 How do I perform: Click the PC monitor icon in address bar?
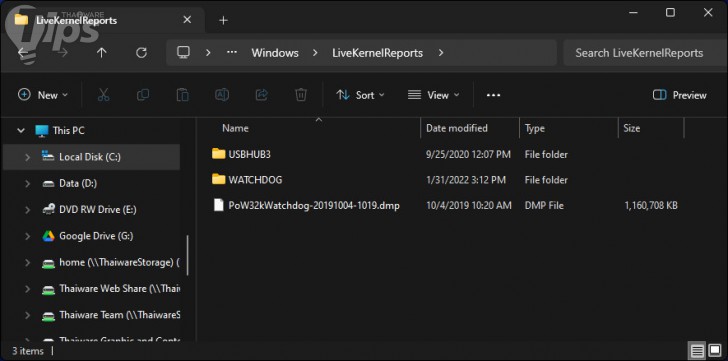tap(183, 52)
